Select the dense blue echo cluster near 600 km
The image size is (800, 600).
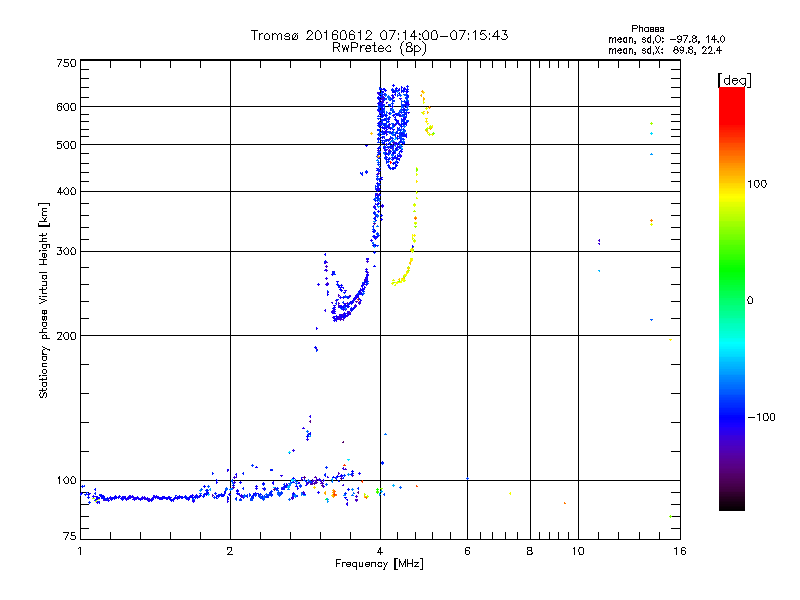point(393,120)
